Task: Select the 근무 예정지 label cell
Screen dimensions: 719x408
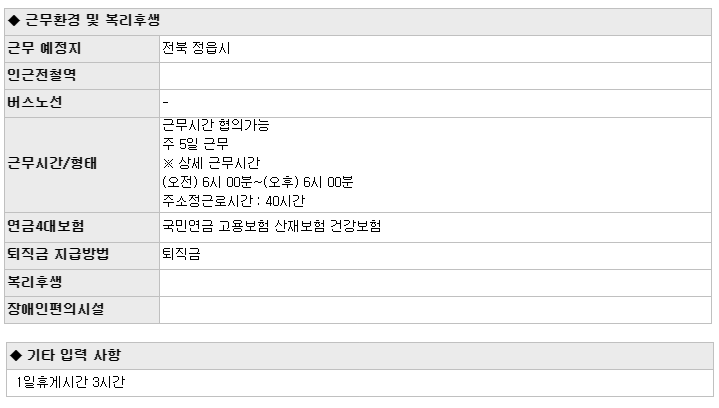Action: pos(82,49)
